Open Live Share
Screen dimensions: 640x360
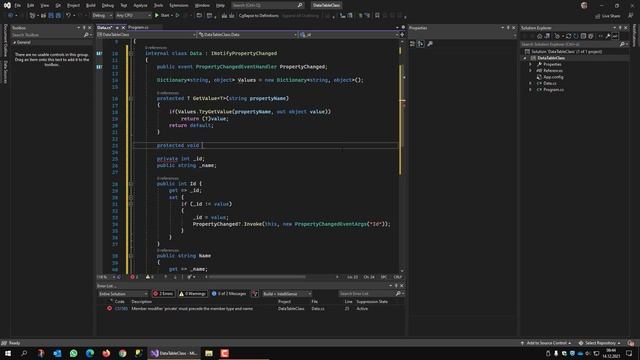pyautogui.click(x=608, y=16)
